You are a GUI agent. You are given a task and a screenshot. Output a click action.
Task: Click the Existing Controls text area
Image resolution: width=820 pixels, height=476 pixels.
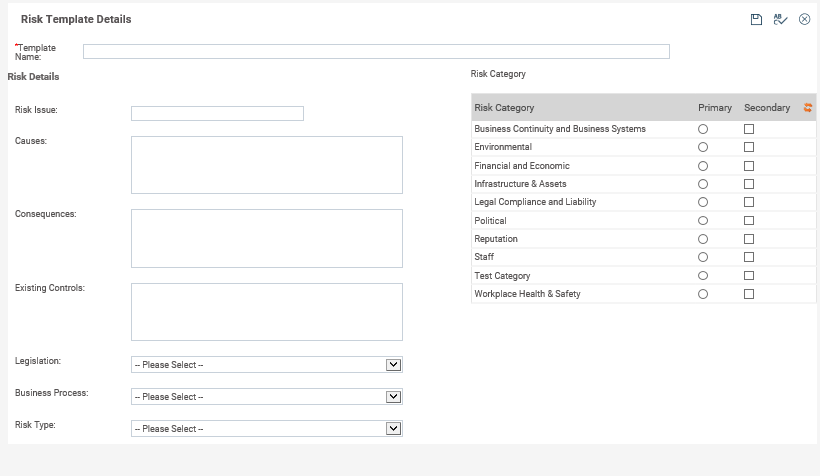[x=267, y=312]
